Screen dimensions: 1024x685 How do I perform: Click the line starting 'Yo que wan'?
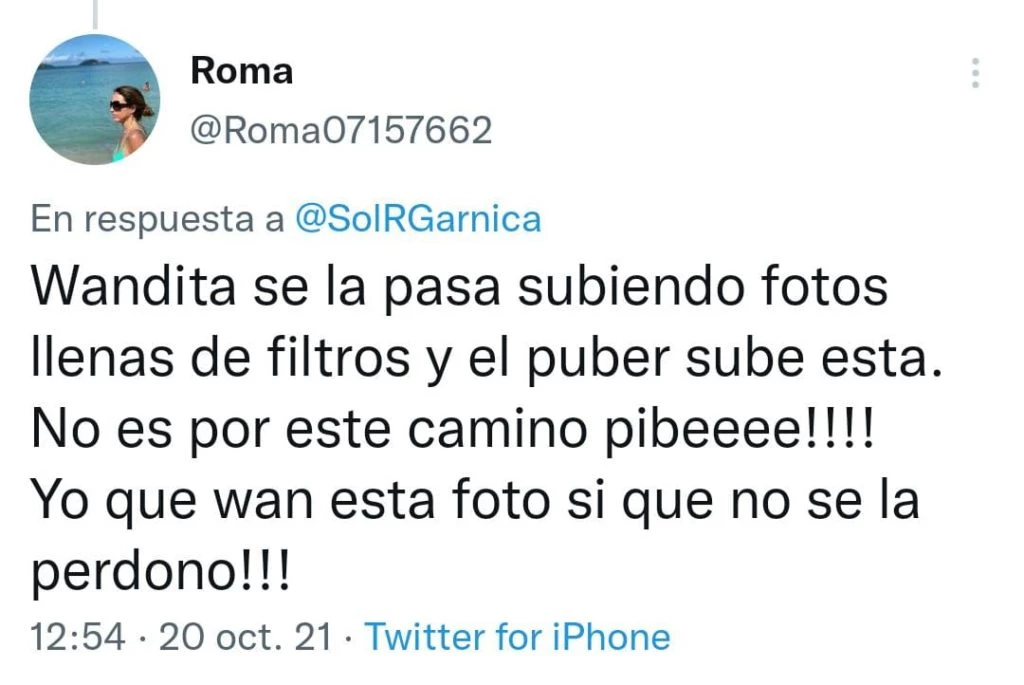click(475, 502)
